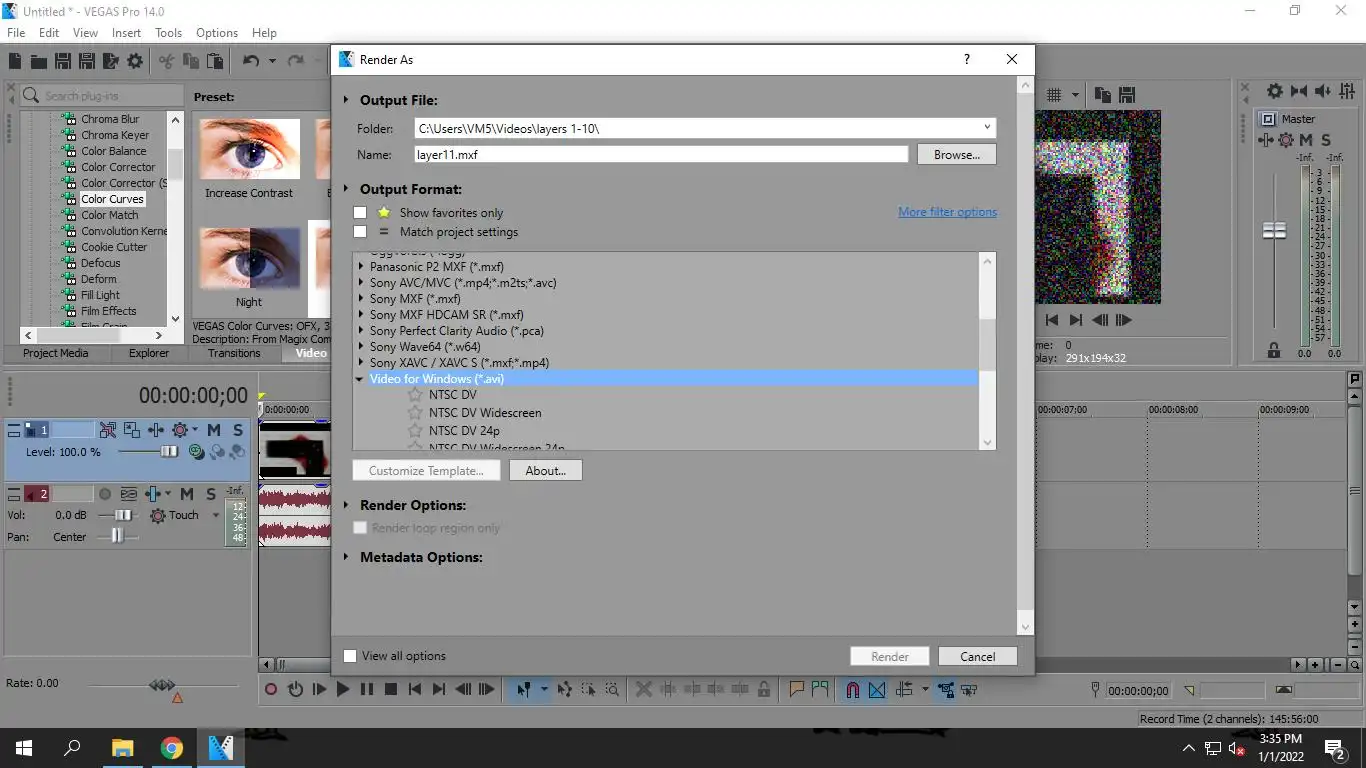Expand Sony XAVC / XAVC S formats

361,363
